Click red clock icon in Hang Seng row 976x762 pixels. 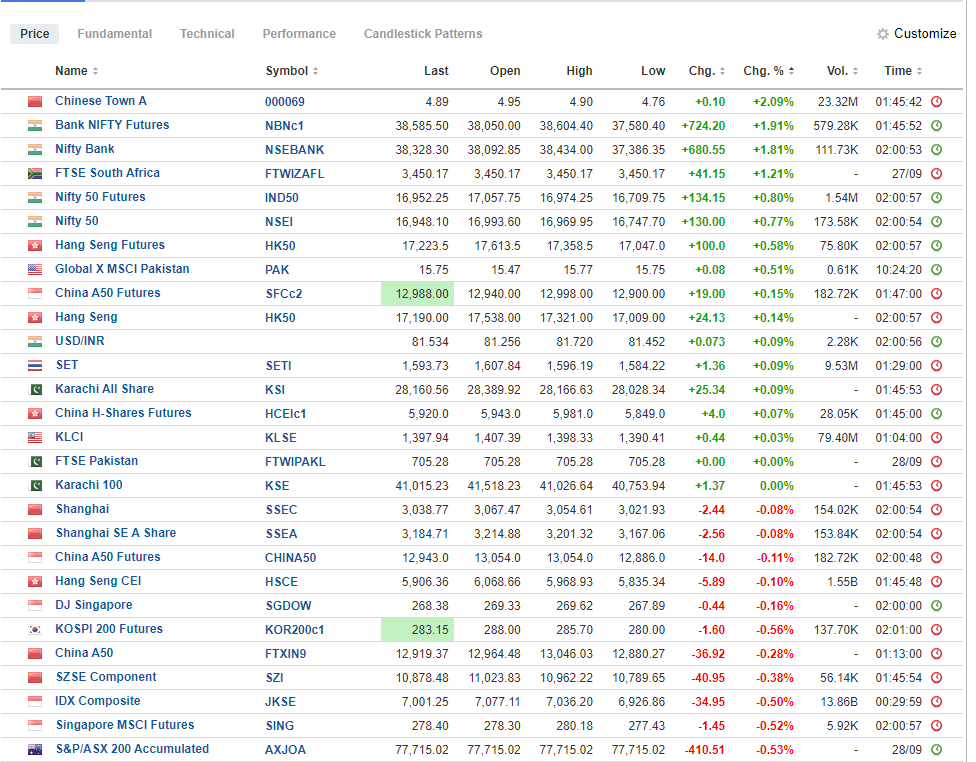936,318
